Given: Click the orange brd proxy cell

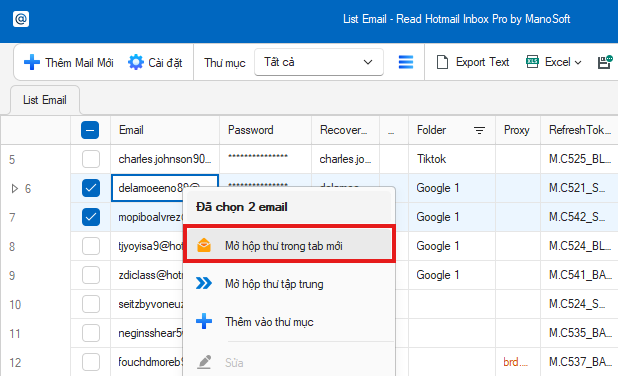Looking at the screenshot, I should click(x=517, y=362).
